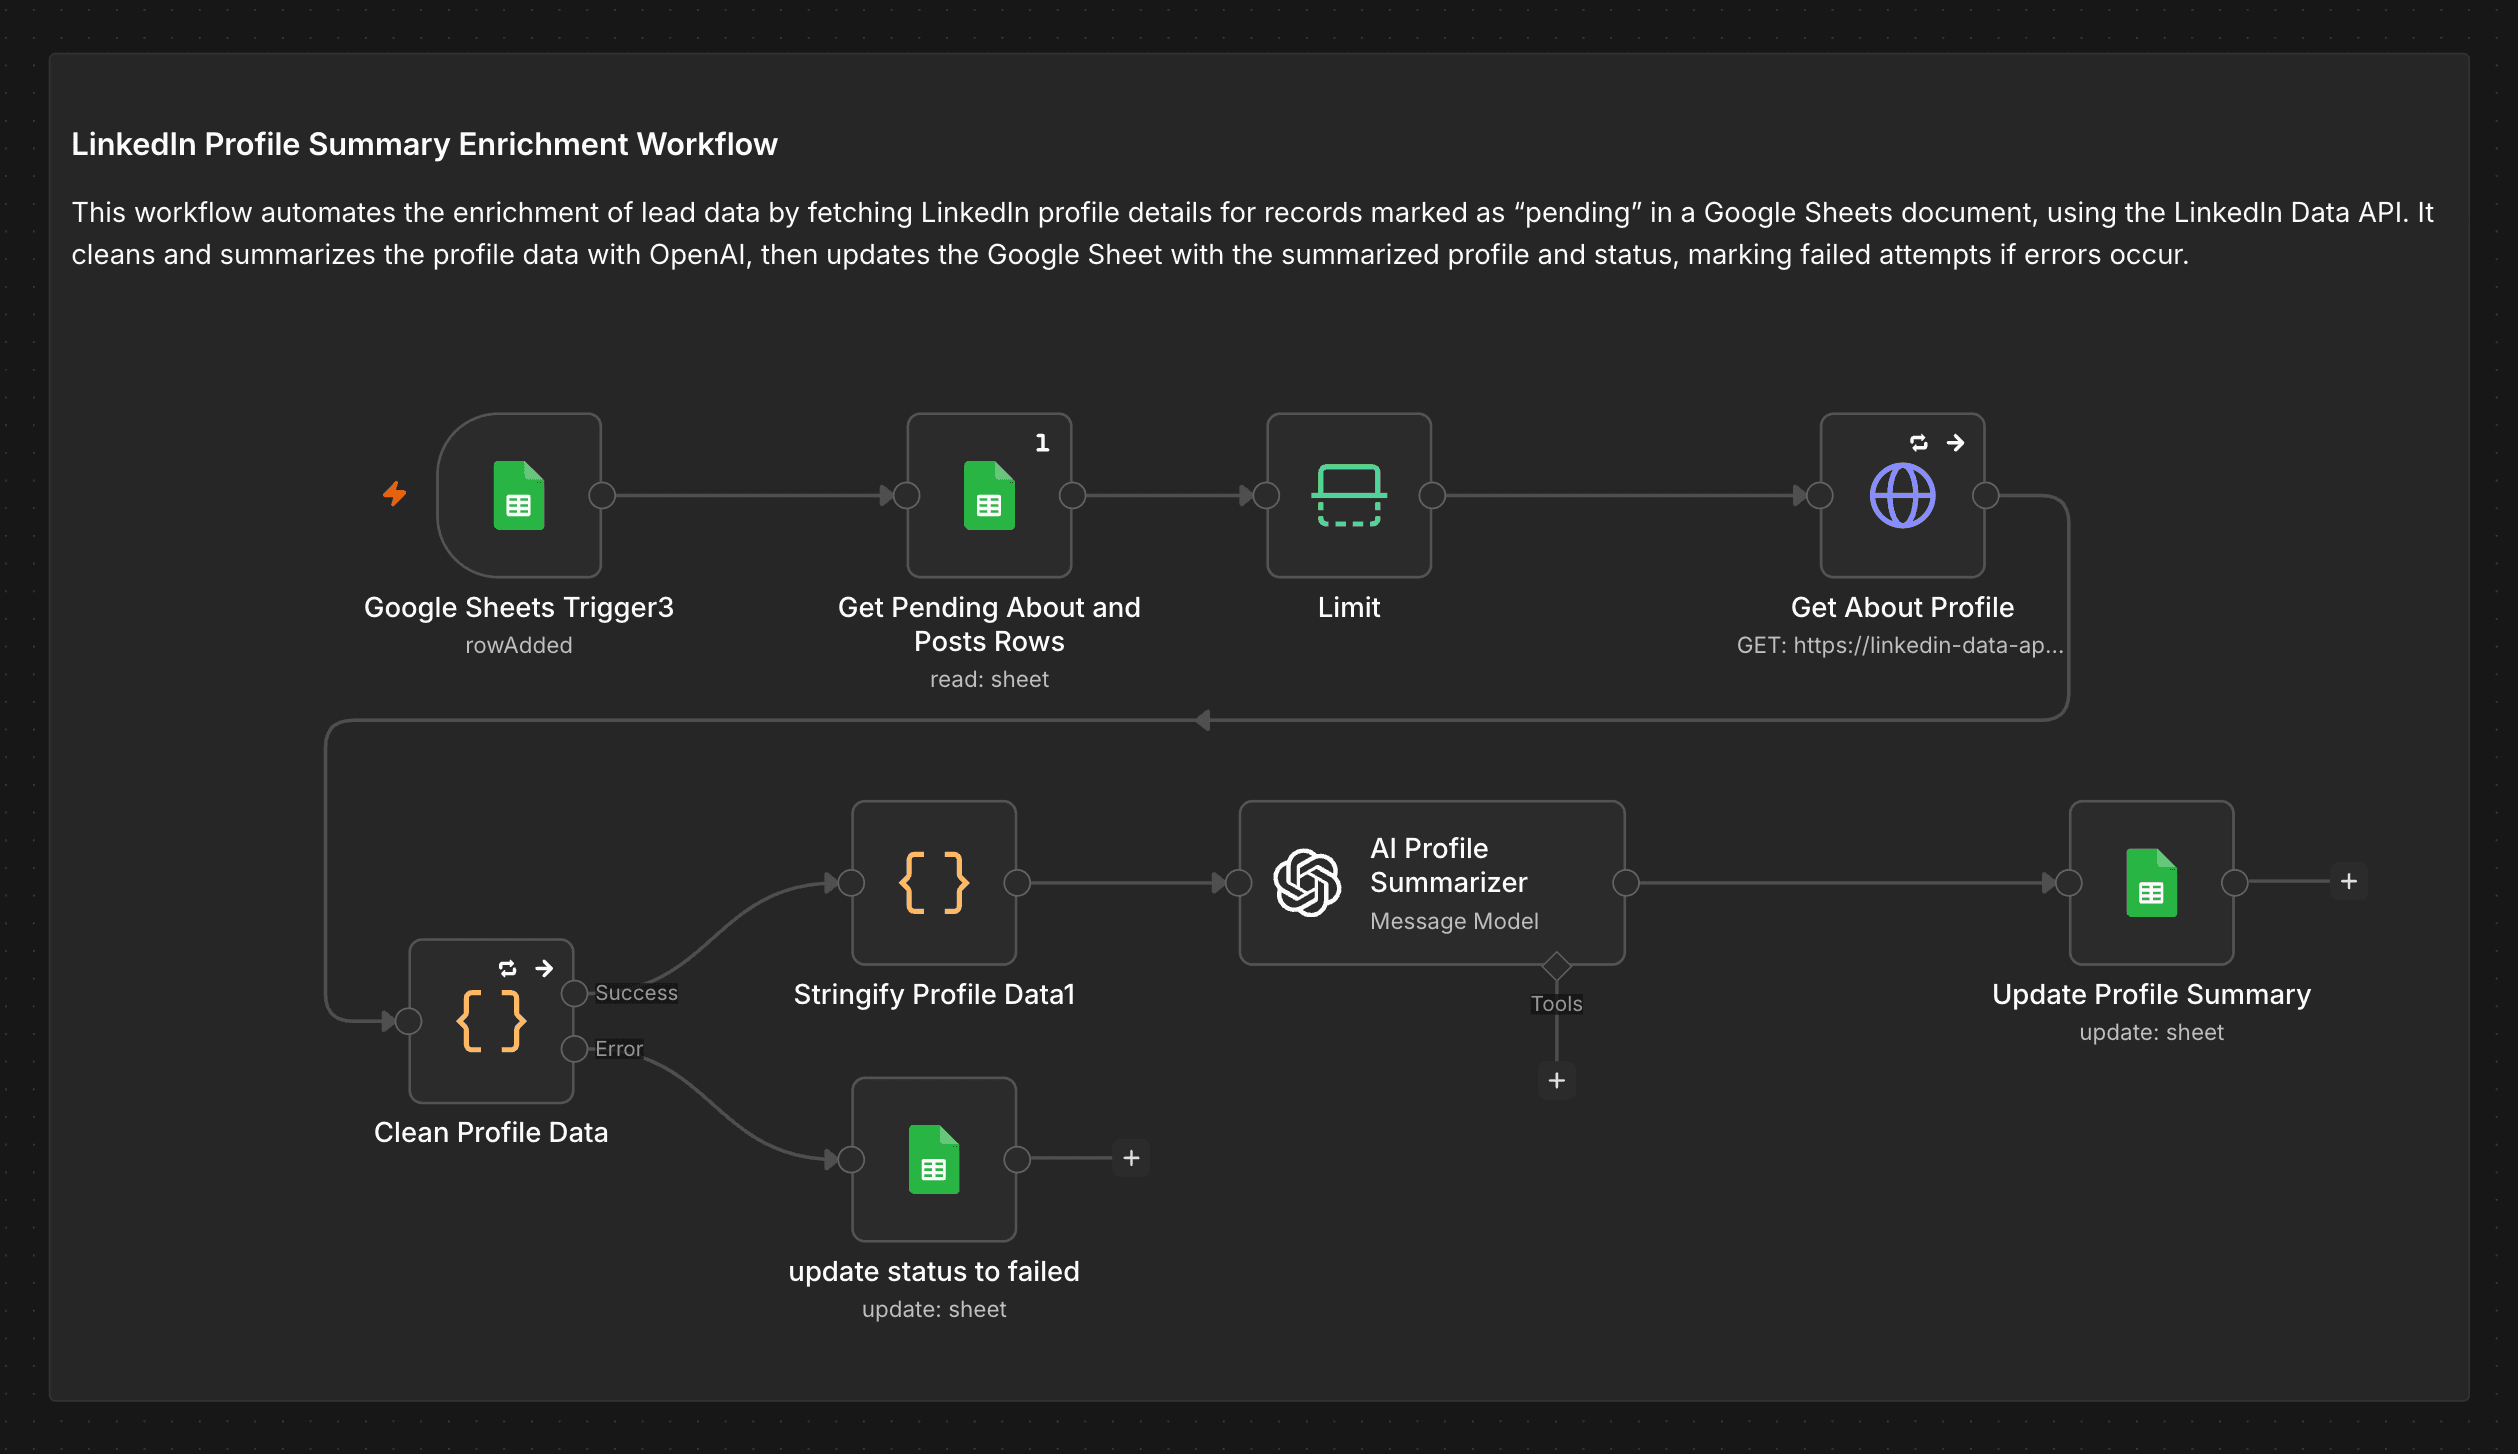Click the orange lightning trigger bolt icon
The image size is (2518, 1454).
pyautogui.click(x=395, y=494)
